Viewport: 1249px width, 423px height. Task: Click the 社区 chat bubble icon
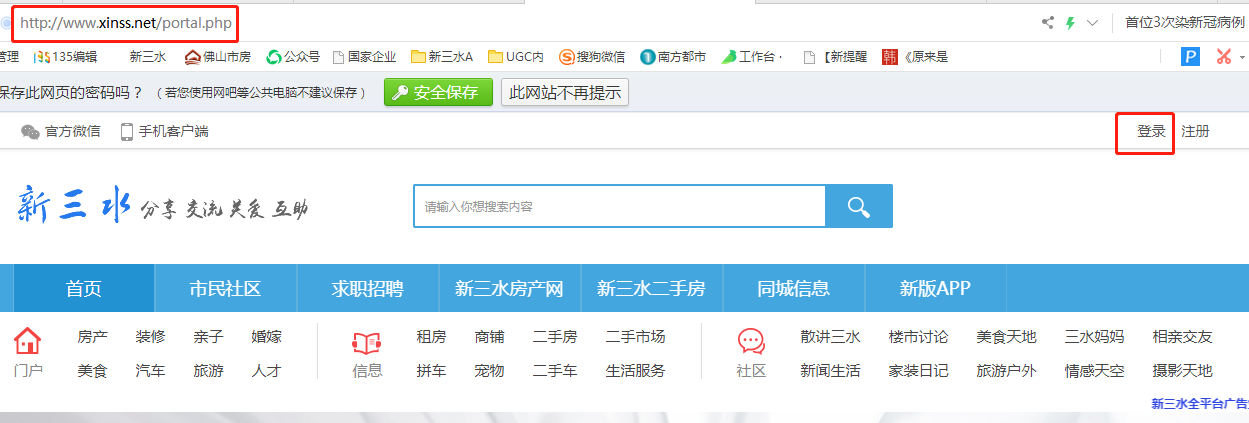click(751, 342)
